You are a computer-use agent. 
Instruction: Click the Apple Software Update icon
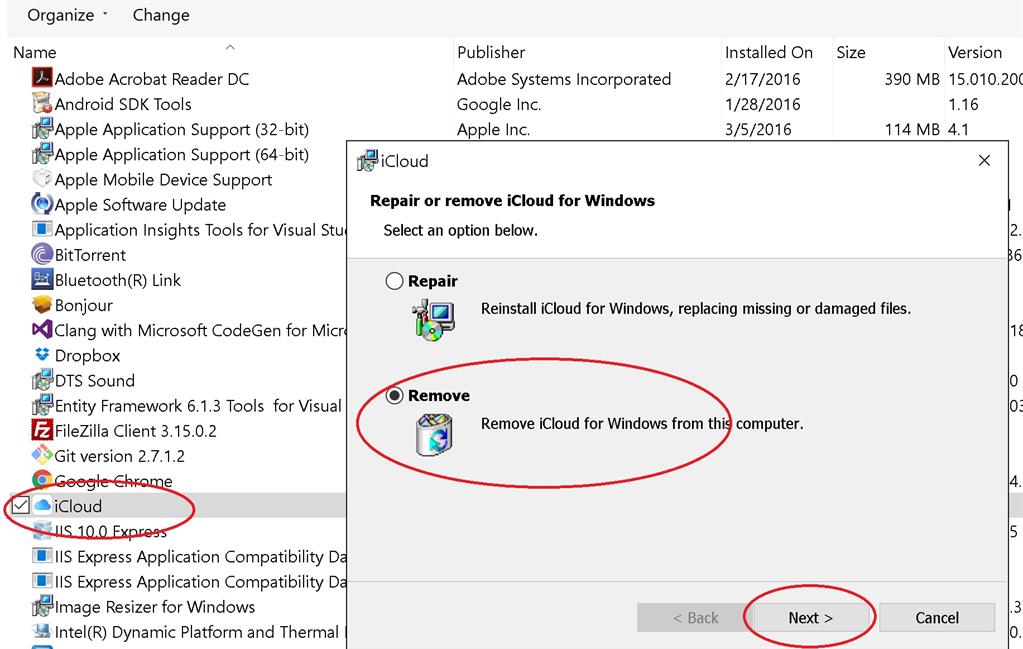[42, 205]
